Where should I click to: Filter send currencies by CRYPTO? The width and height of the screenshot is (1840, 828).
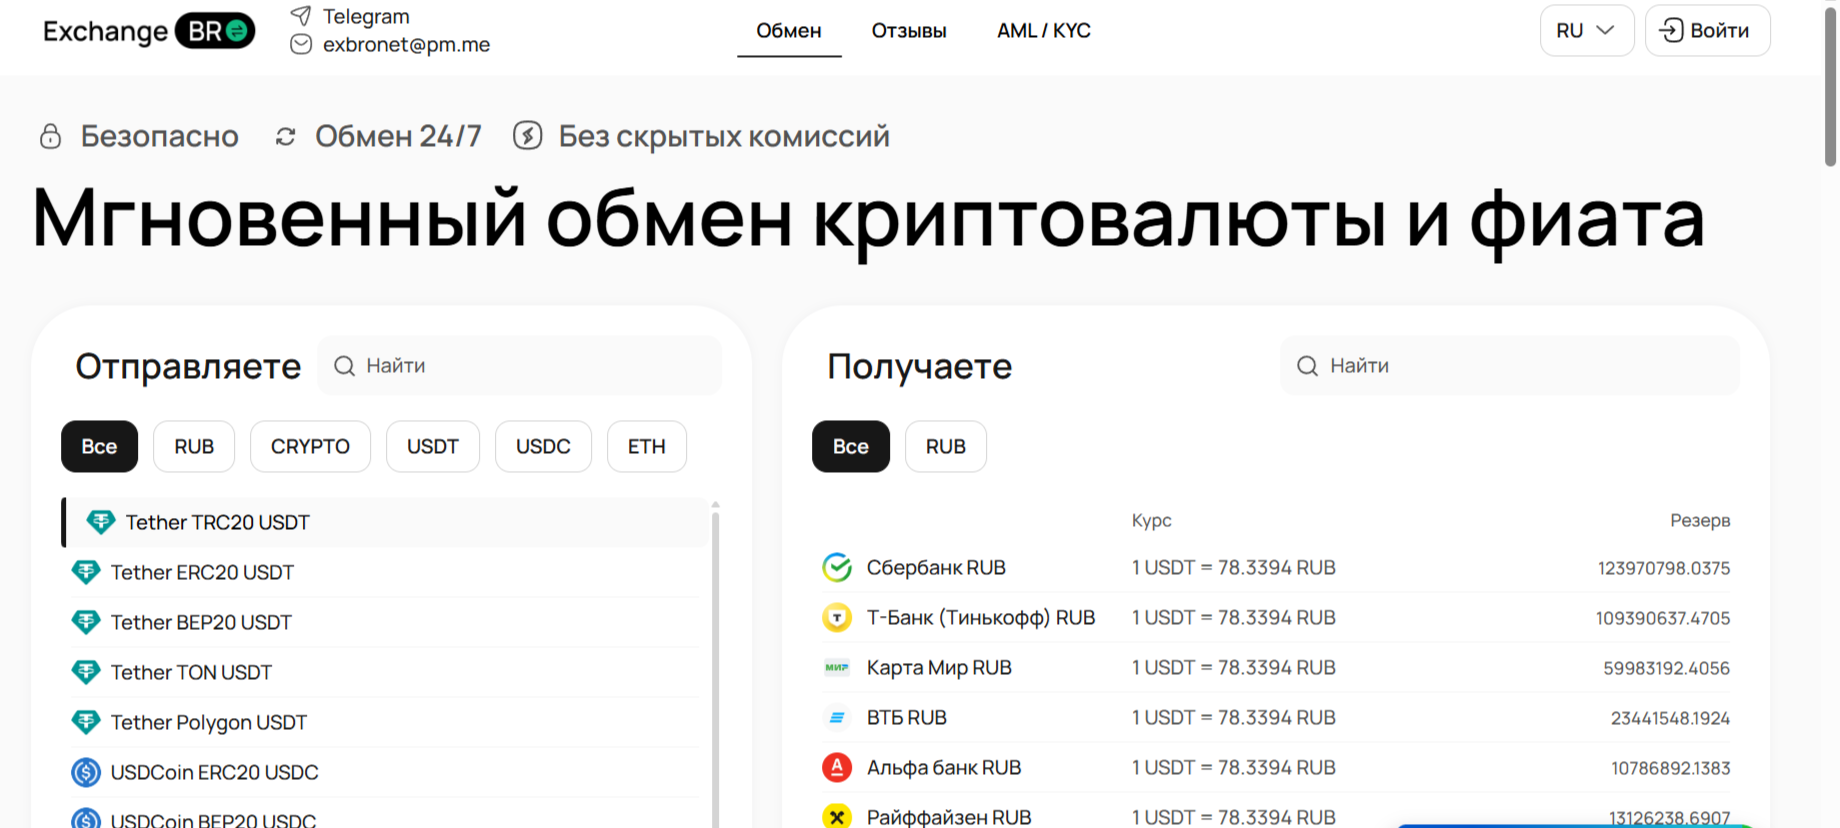[x=310, y=446]
